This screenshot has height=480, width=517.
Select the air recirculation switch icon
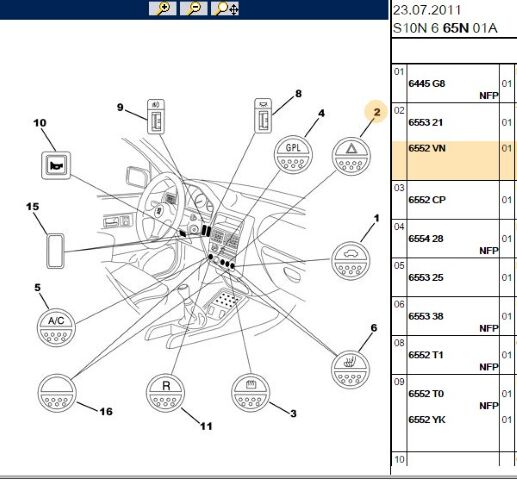(350, 261)
